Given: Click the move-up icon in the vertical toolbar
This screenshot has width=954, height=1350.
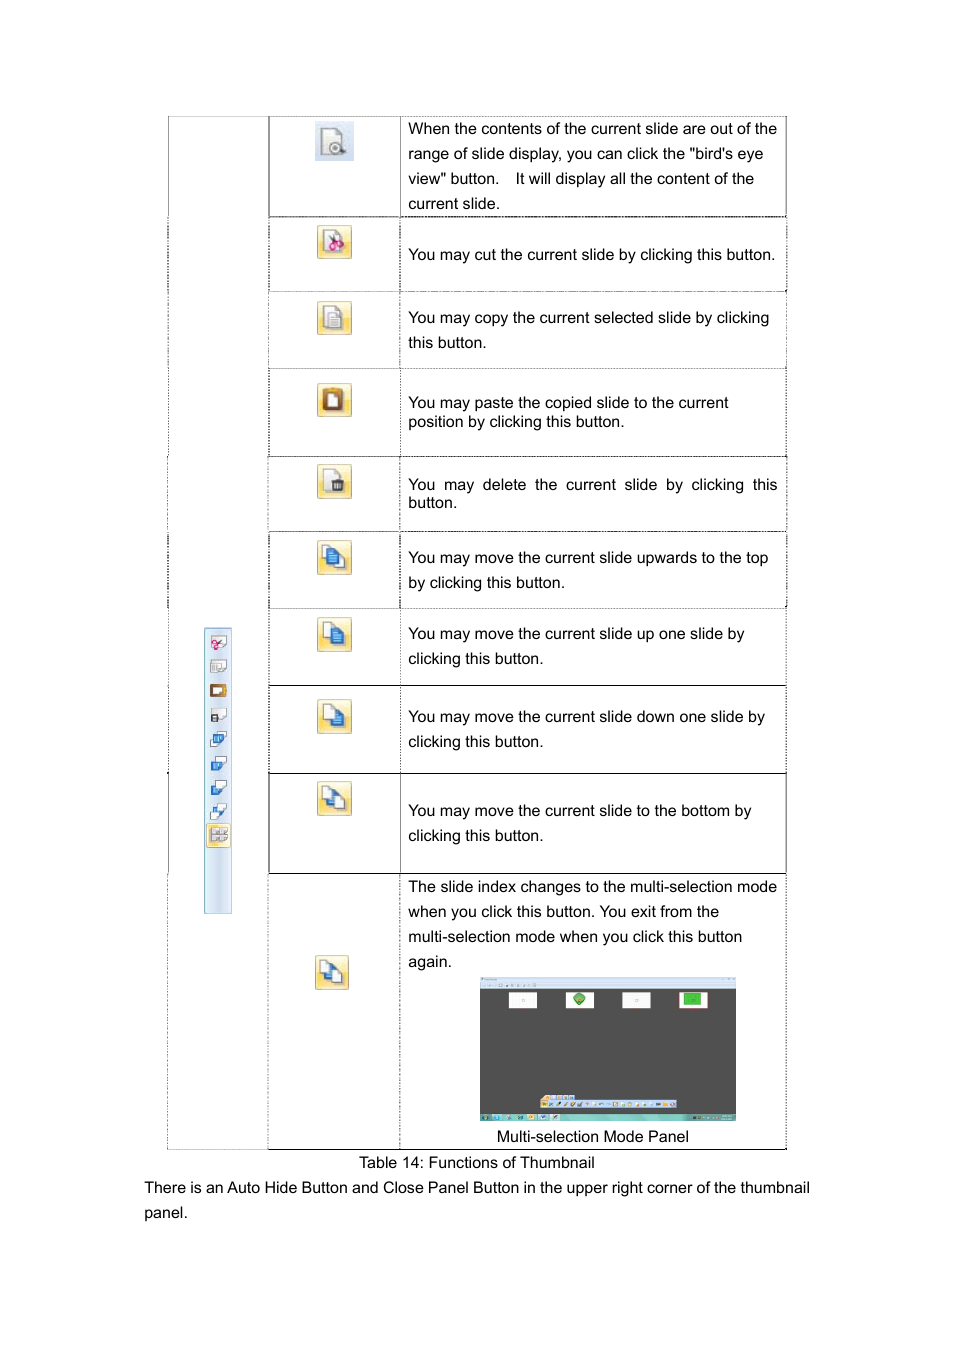Looking at the screenshot, I should [218, 763].
